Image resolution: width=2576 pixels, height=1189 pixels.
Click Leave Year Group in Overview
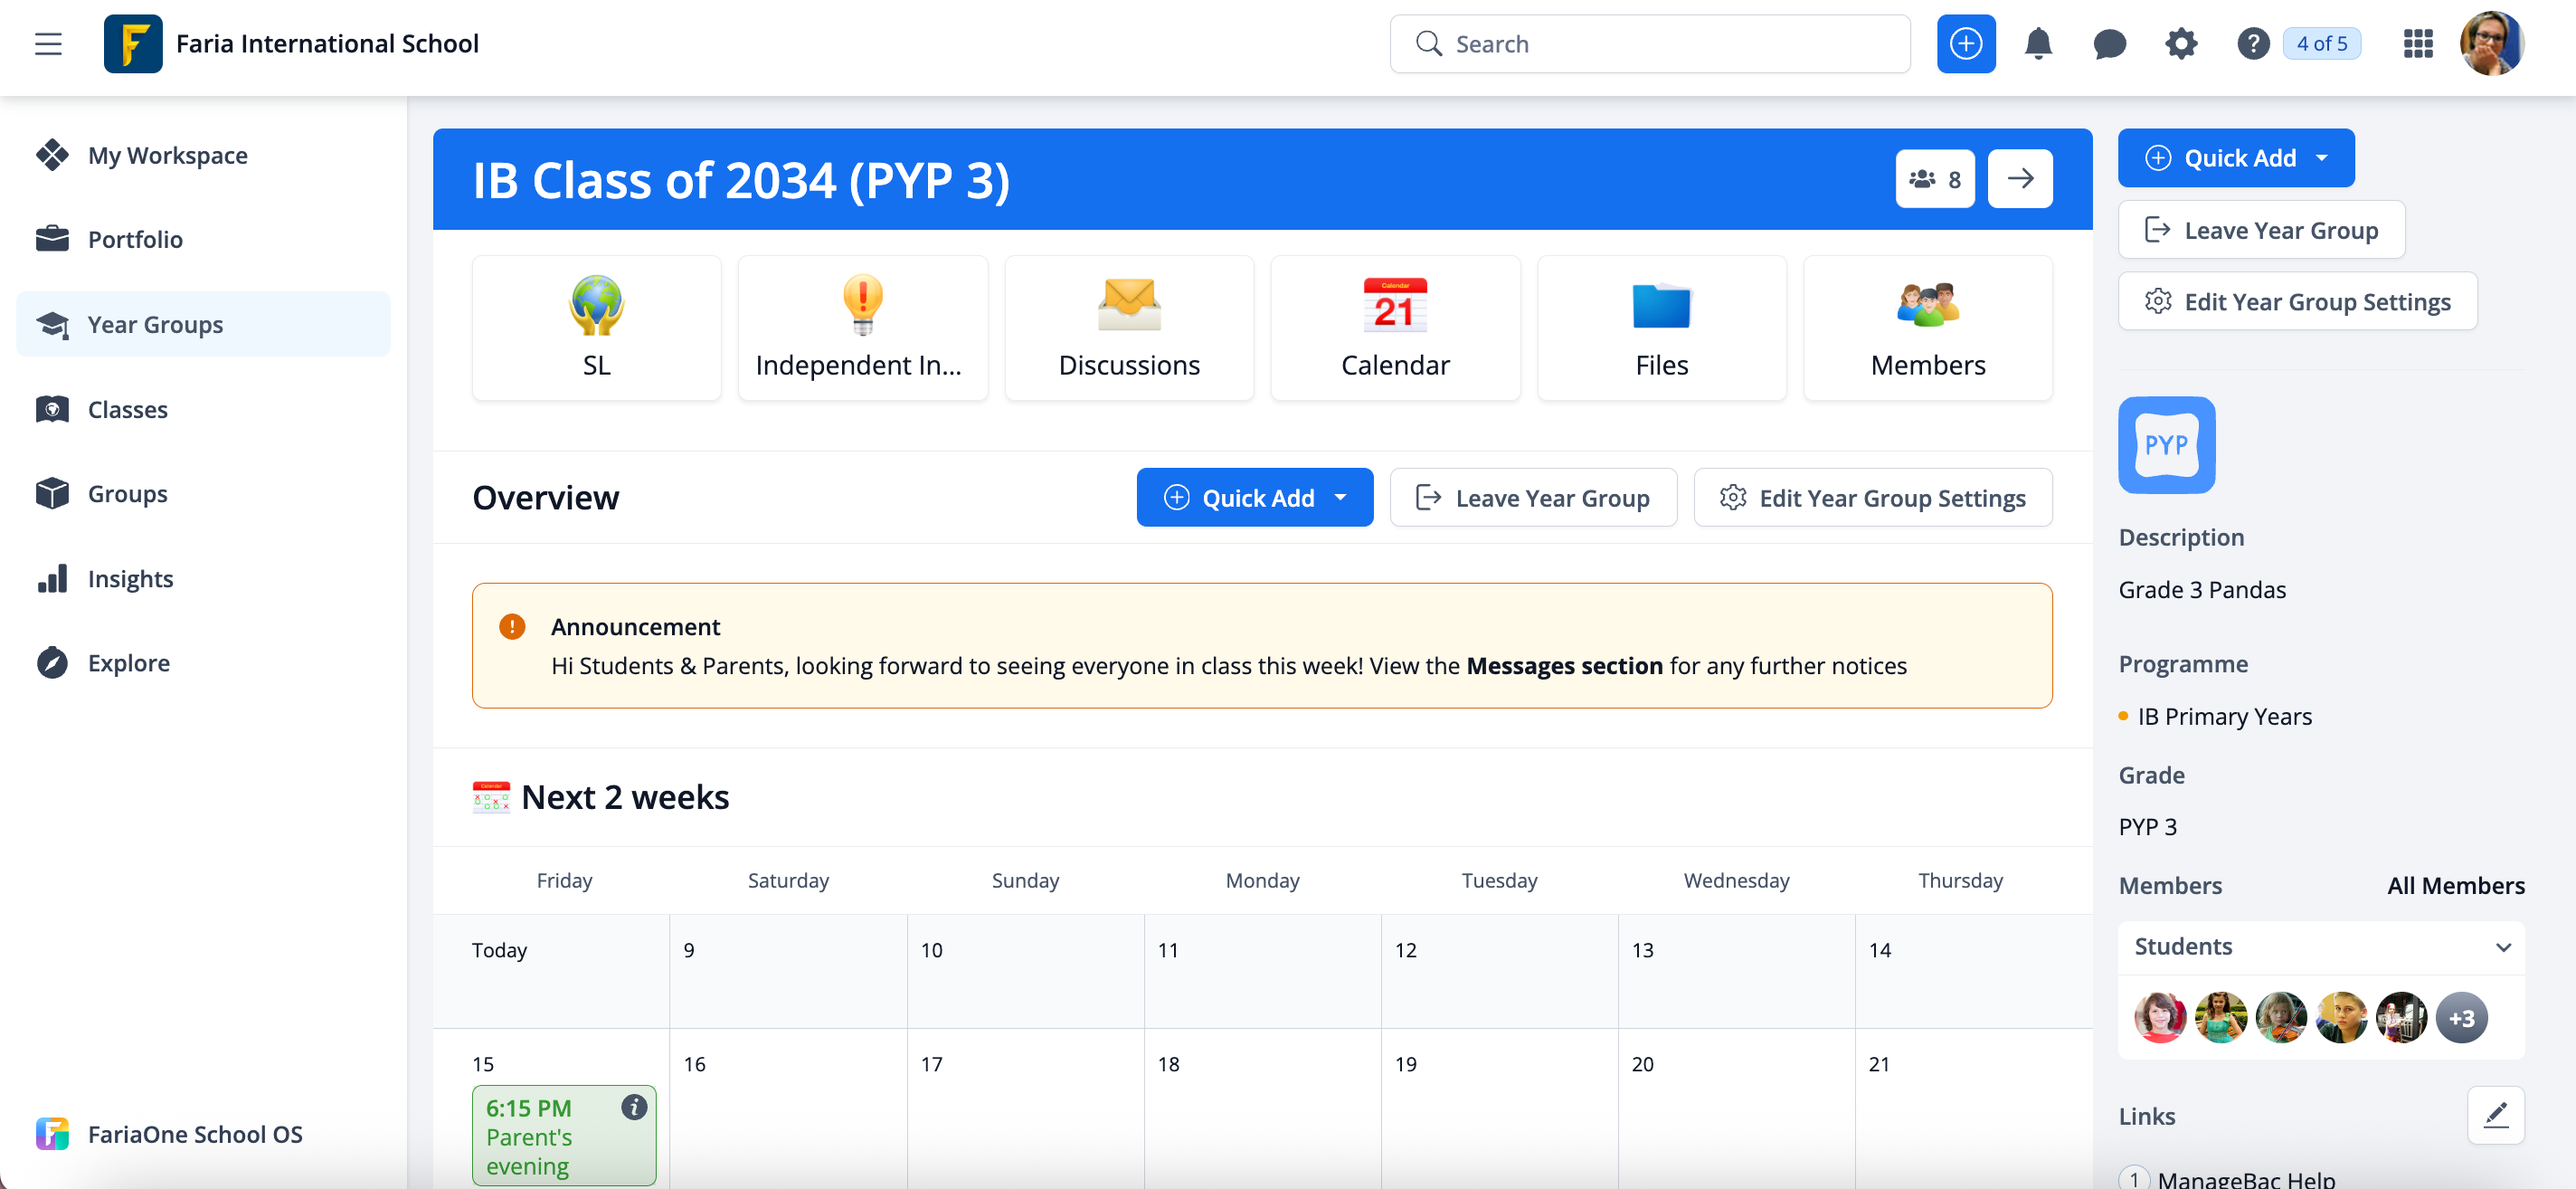1532,498
